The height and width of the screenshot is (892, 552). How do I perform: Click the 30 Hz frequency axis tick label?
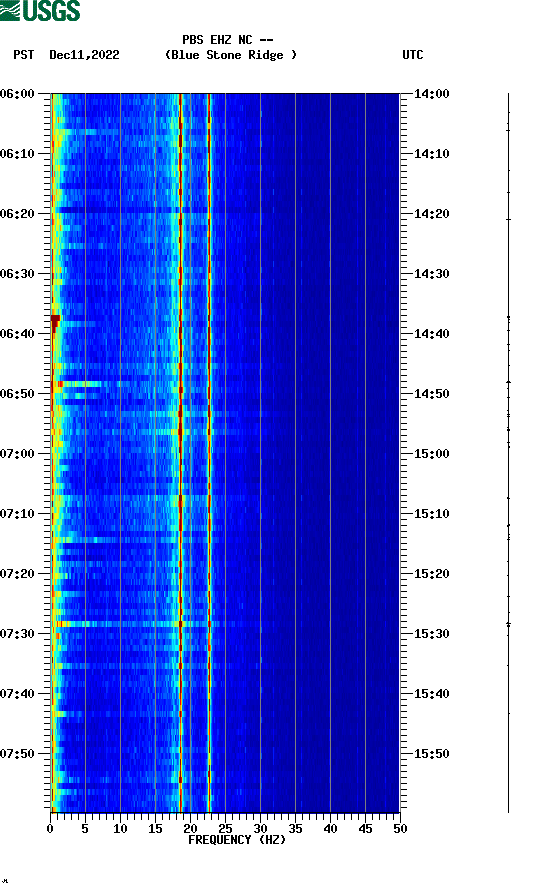[260, 828]
